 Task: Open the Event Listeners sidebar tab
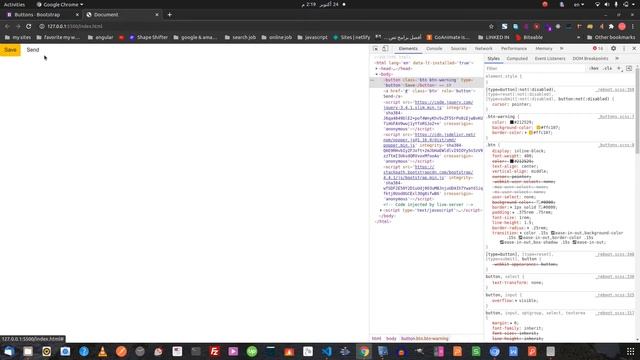click(x=550, y=58)
